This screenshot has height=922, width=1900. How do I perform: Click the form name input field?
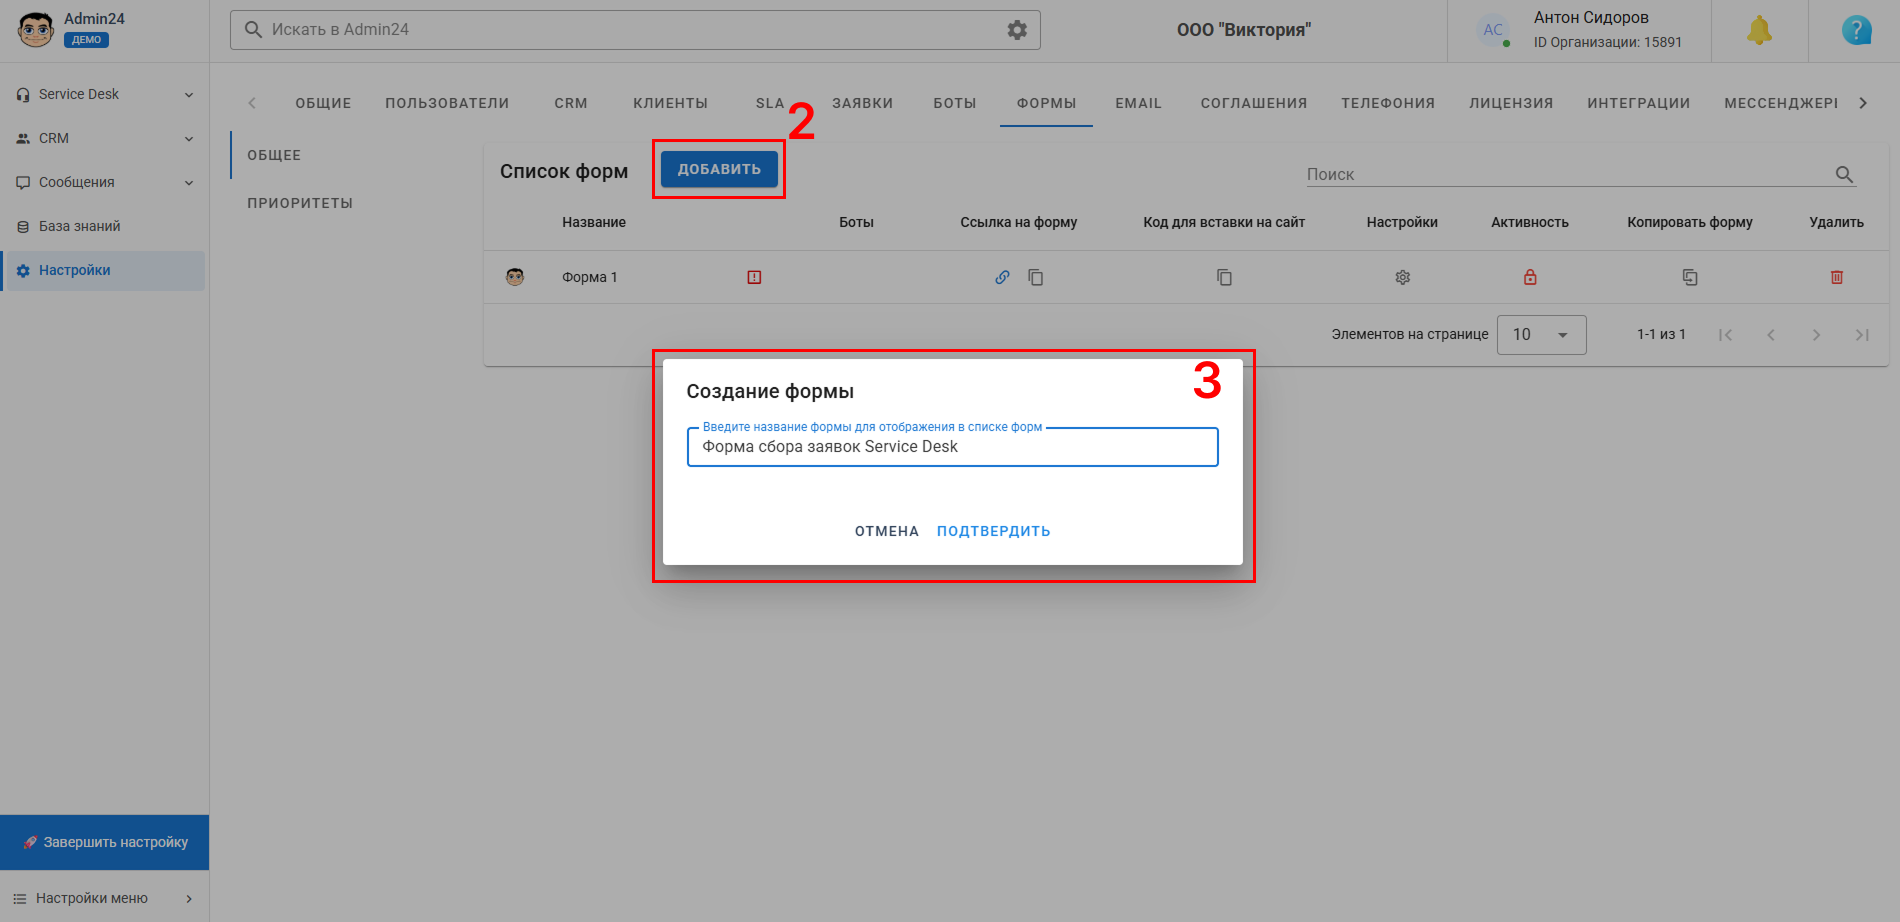coord(952,447)
